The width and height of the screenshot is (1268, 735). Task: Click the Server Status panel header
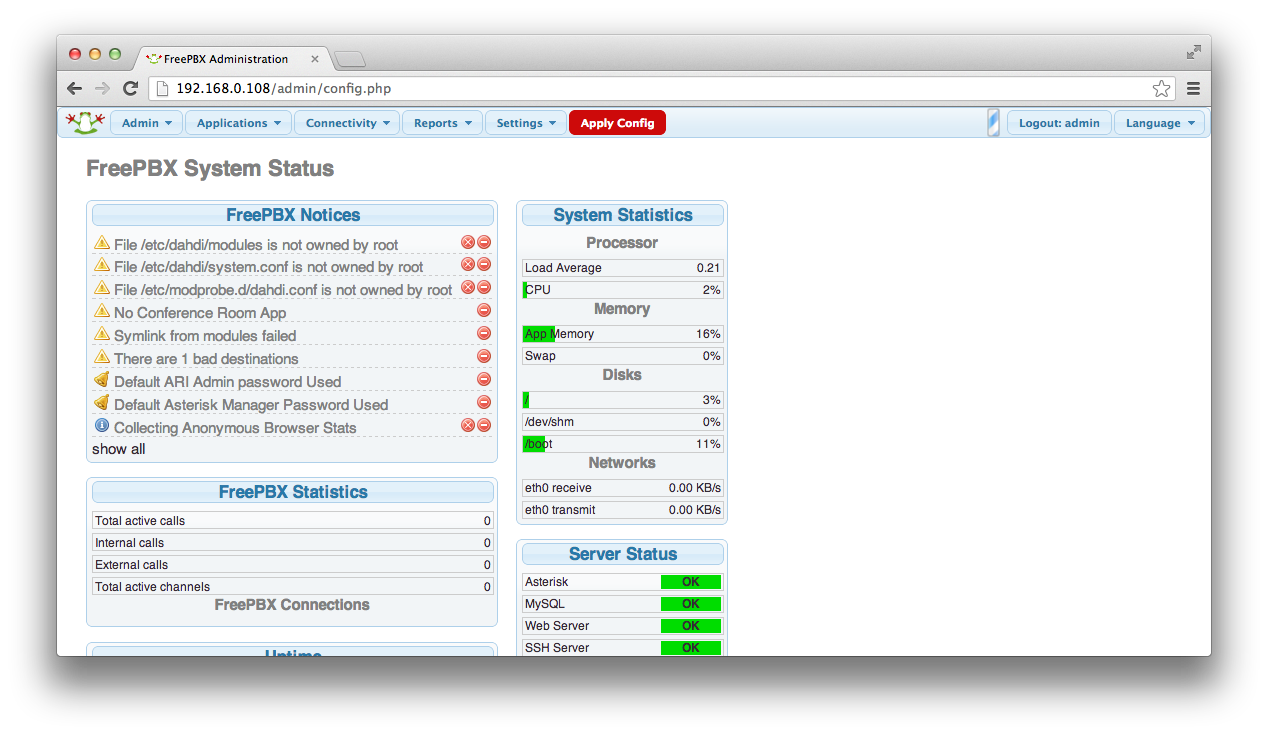(622, 554)
